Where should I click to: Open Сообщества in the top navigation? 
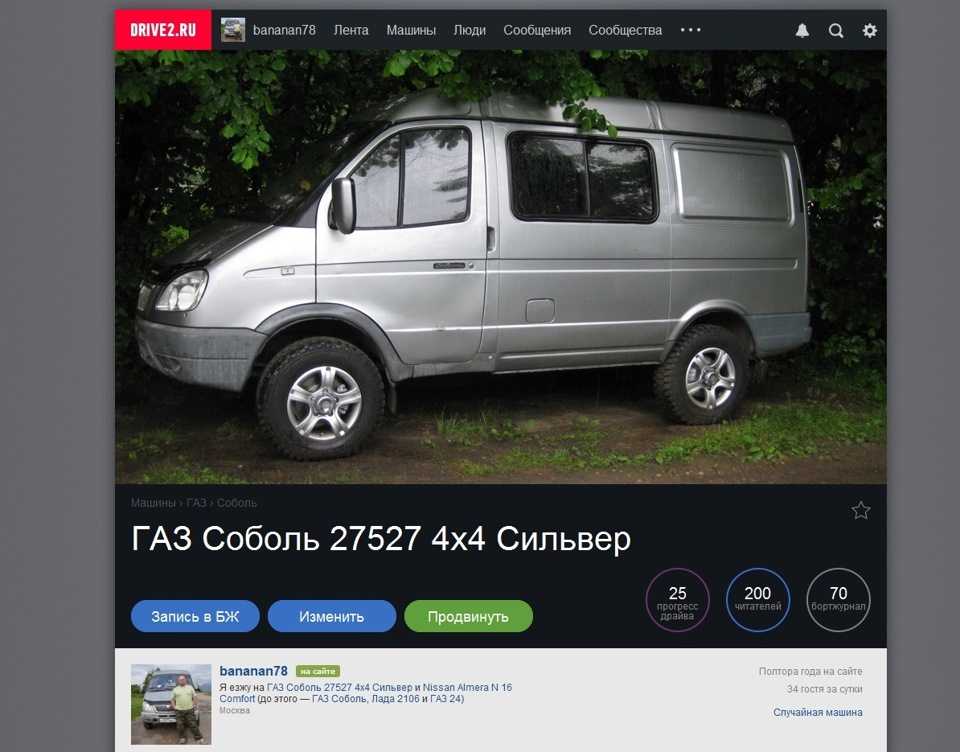tap(625, 30)
